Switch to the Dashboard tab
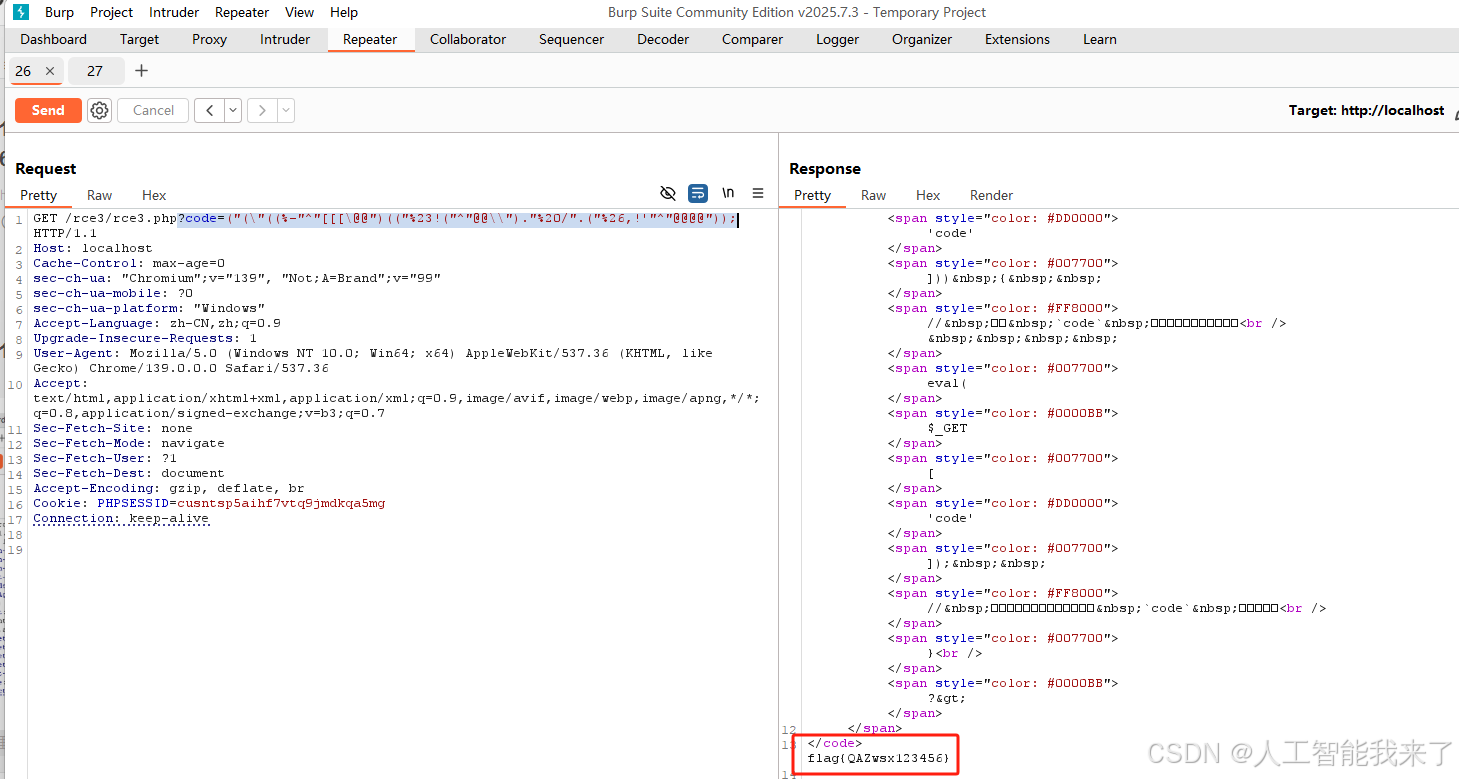This screenshot has width=1459, height=779. click(53, 40)
